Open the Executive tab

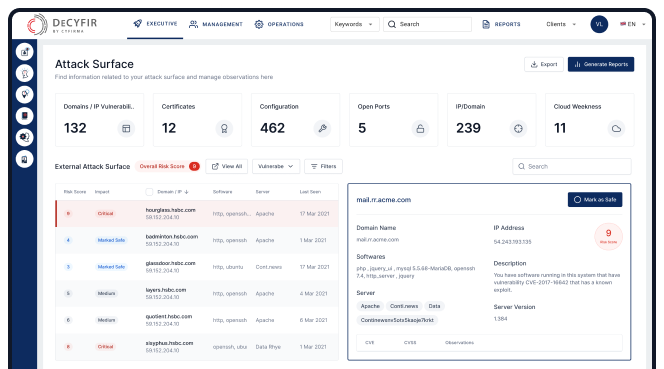pyautogui.click(x=155, y=24)
